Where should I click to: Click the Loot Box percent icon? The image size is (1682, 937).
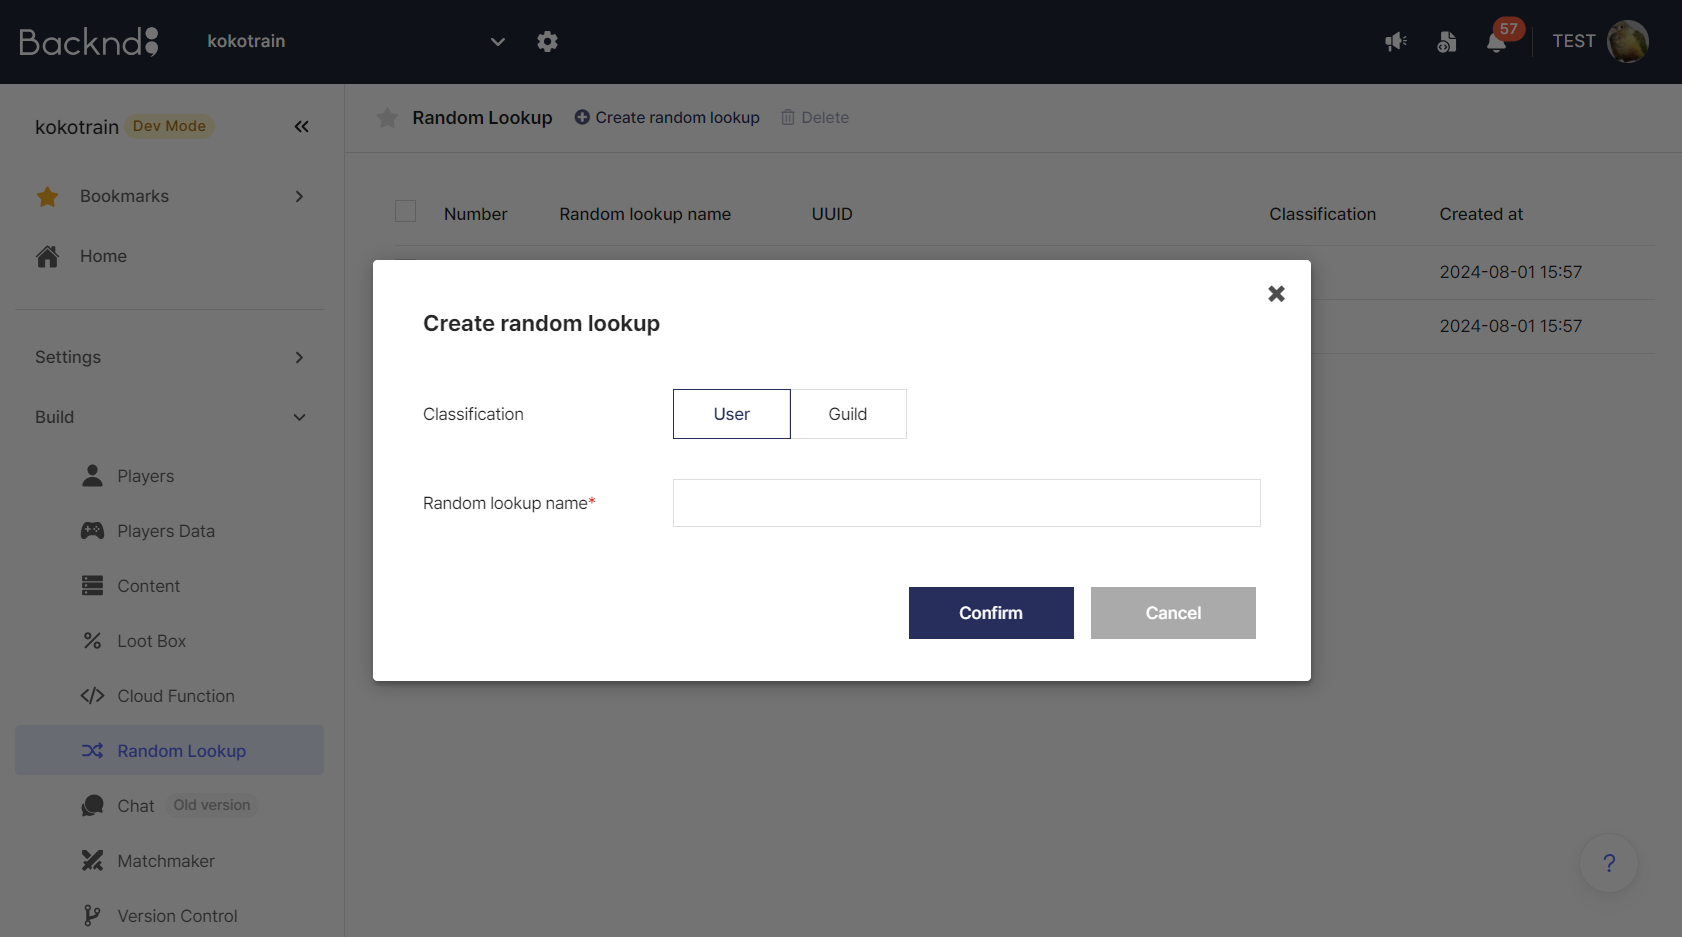click(92, 641)
